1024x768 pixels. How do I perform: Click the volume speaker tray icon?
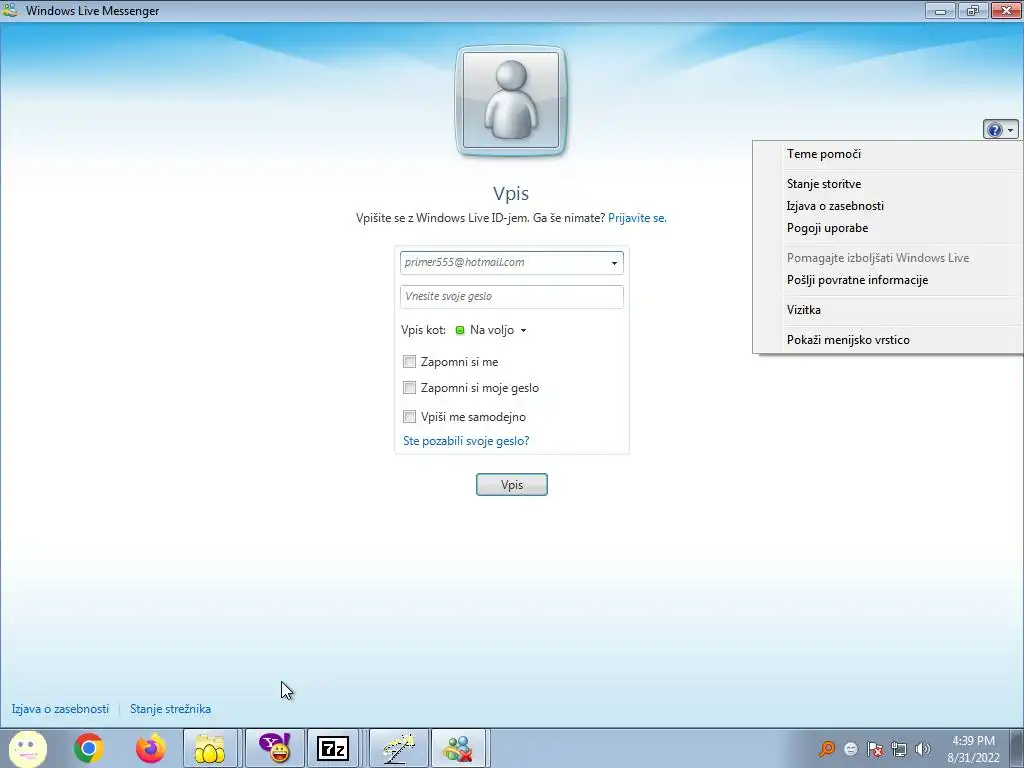pos(922,749)
